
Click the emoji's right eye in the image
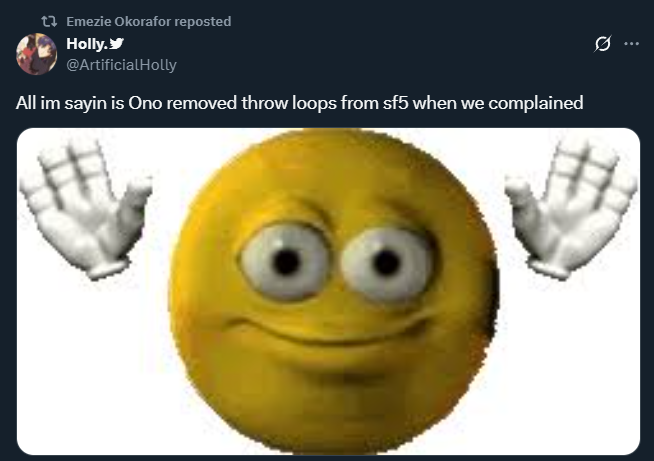click(387, 264)
